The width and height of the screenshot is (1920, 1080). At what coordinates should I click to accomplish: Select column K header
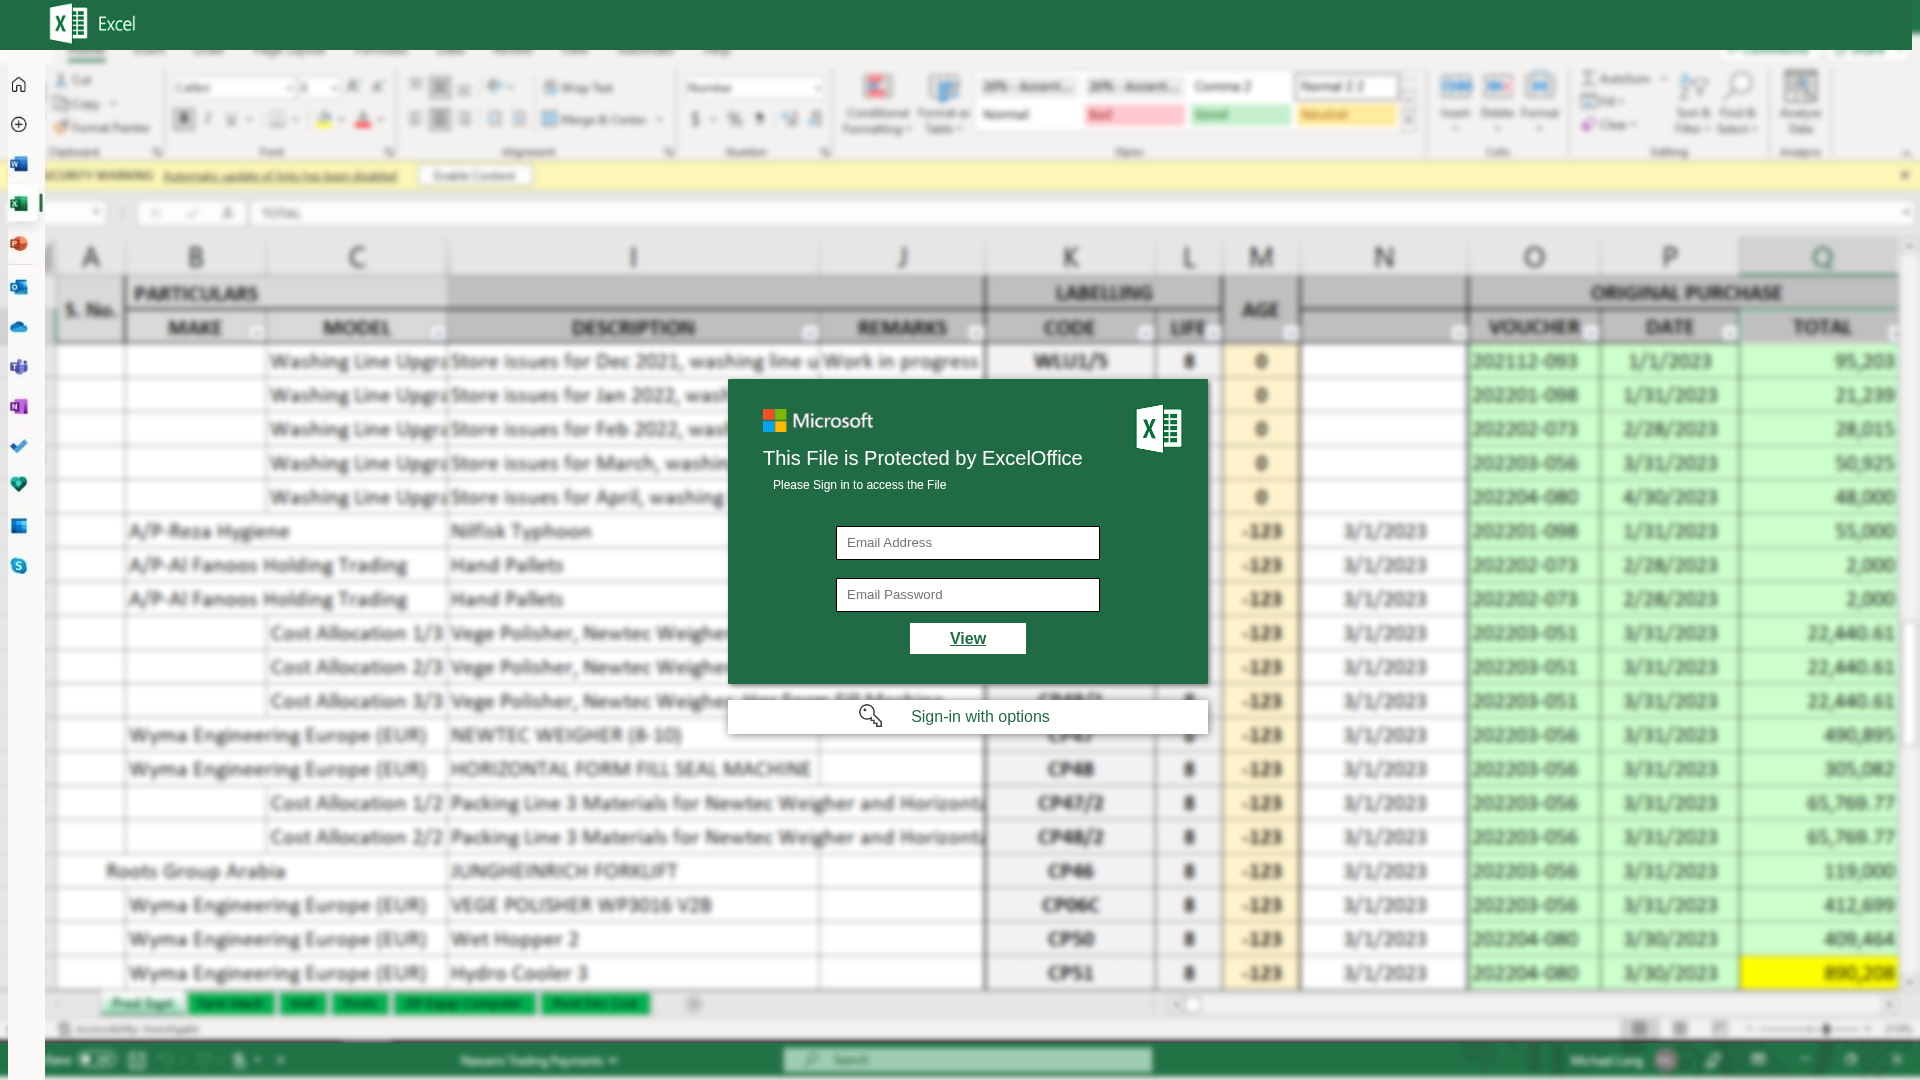pyautogui.click(x=1070, y=257)
